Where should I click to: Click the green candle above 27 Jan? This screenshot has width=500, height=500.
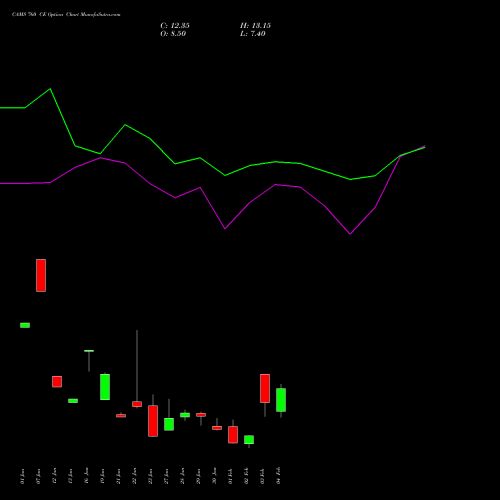coord(169,424)
